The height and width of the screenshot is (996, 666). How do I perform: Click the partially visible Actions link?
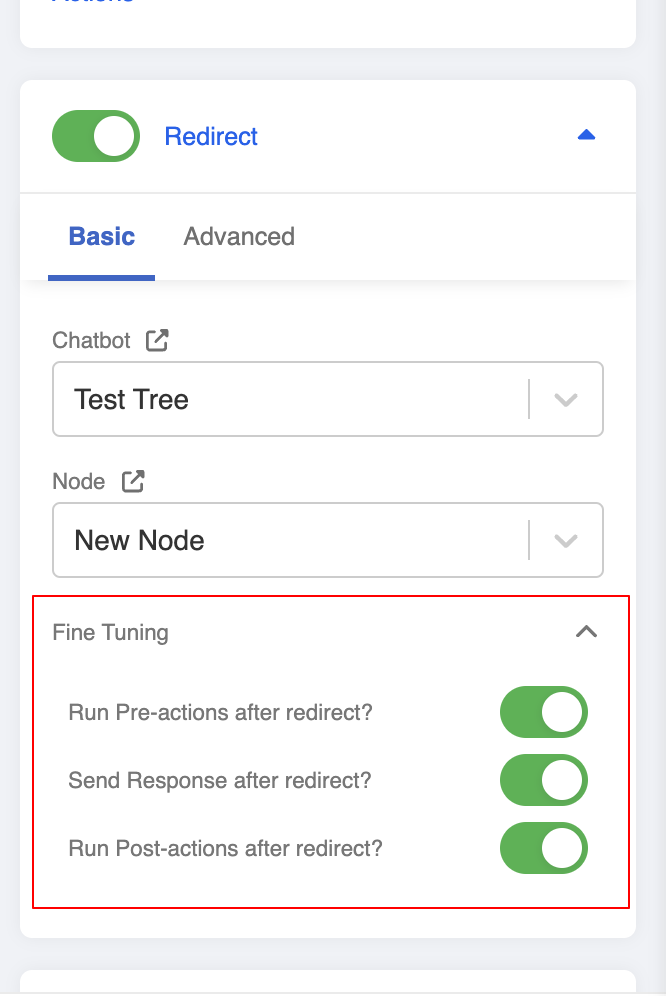point(93,2)
